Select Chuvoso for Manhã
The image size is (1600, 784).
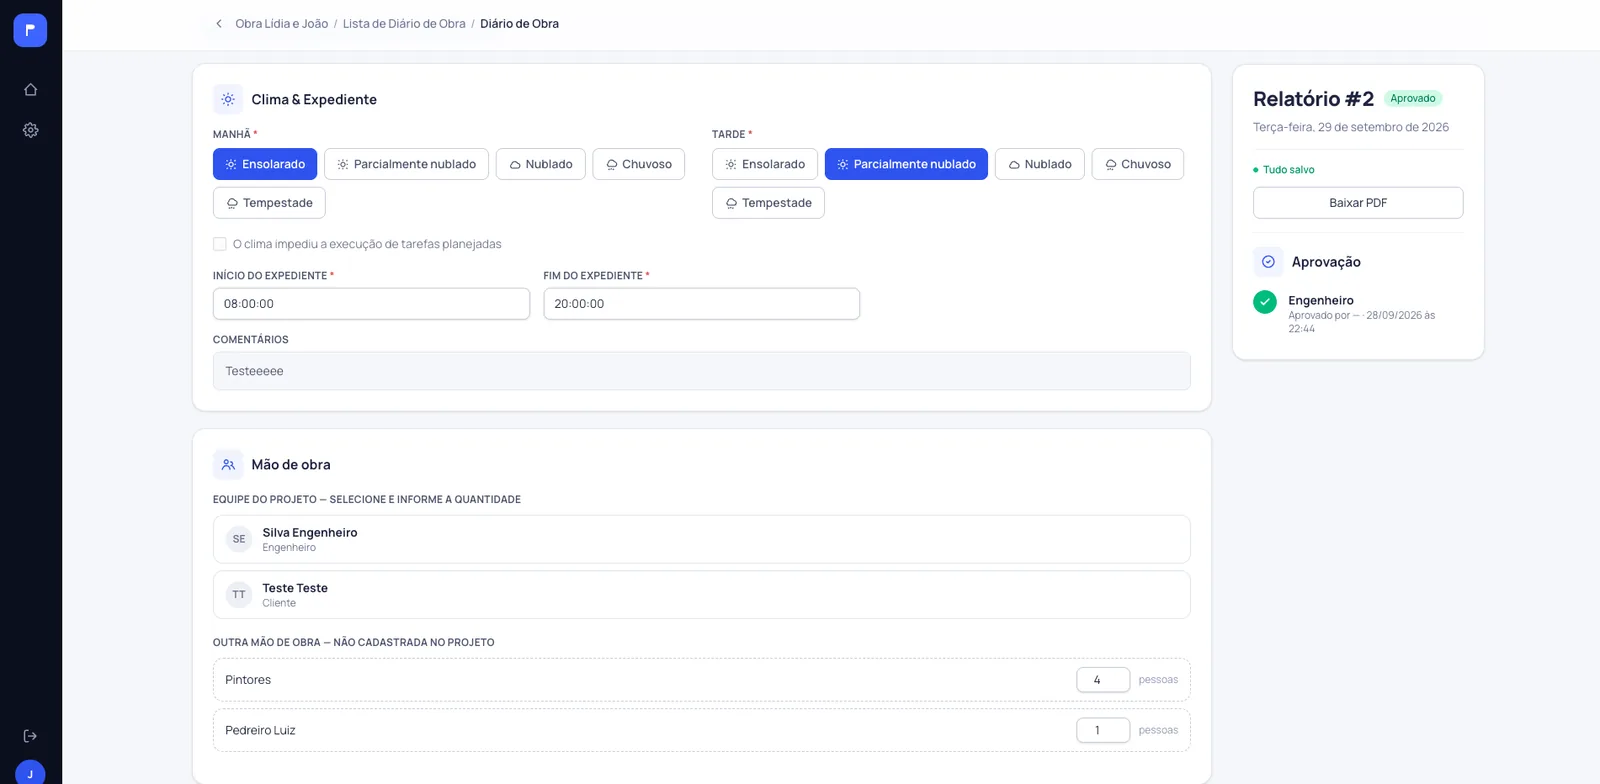coord(639,164)
